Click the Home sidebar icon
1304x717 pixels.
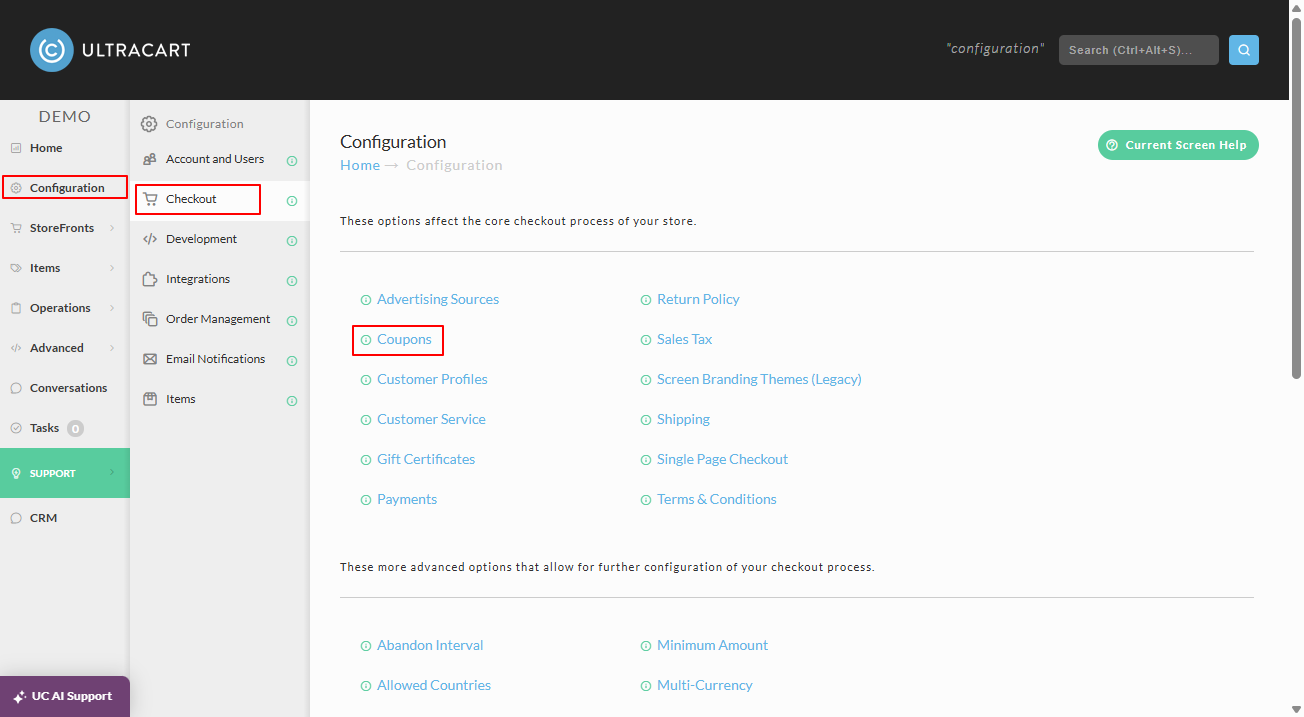(x=16, y=148)
